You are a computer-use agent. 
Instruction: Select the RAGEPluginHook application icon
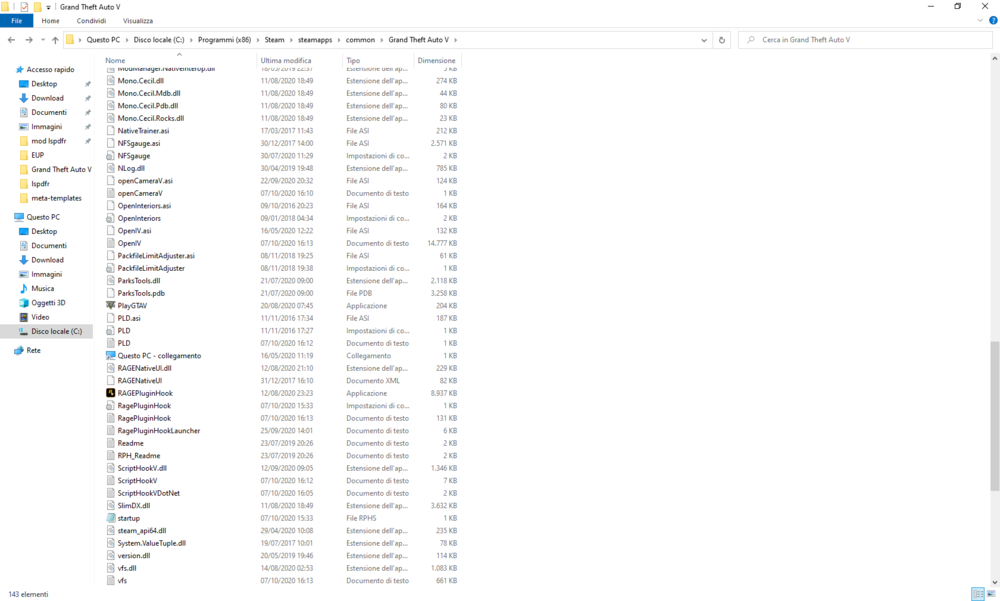coord(110,393)
